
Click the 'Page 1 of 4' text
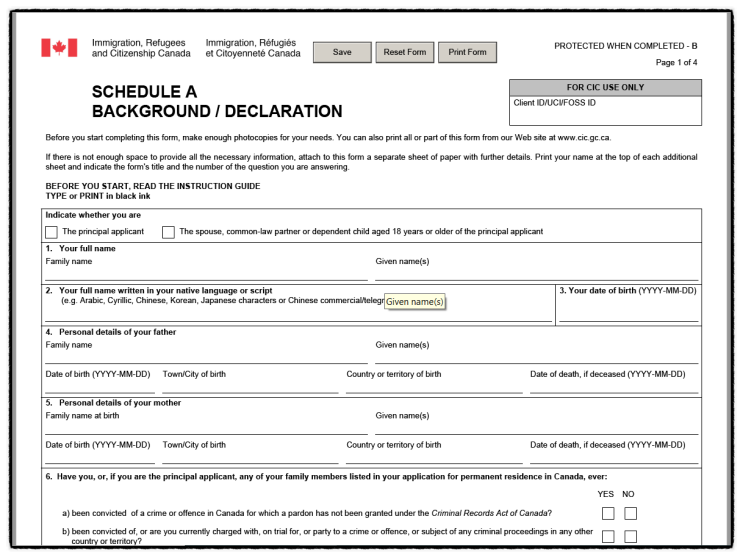[x=676, y=62]
